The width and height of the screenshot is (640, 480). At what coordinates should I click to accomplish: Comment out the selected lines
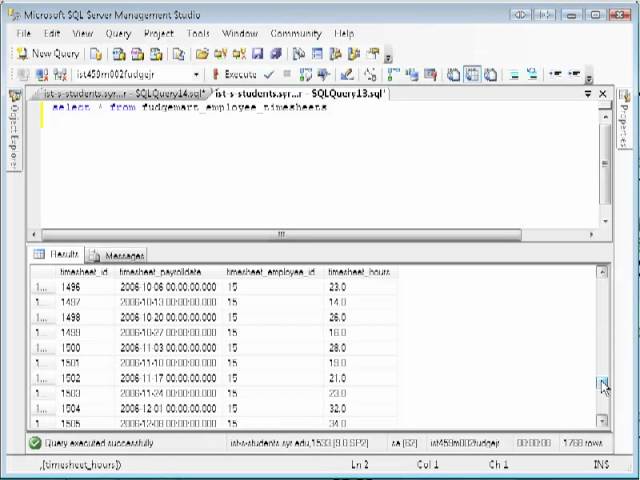coord(514,75)
